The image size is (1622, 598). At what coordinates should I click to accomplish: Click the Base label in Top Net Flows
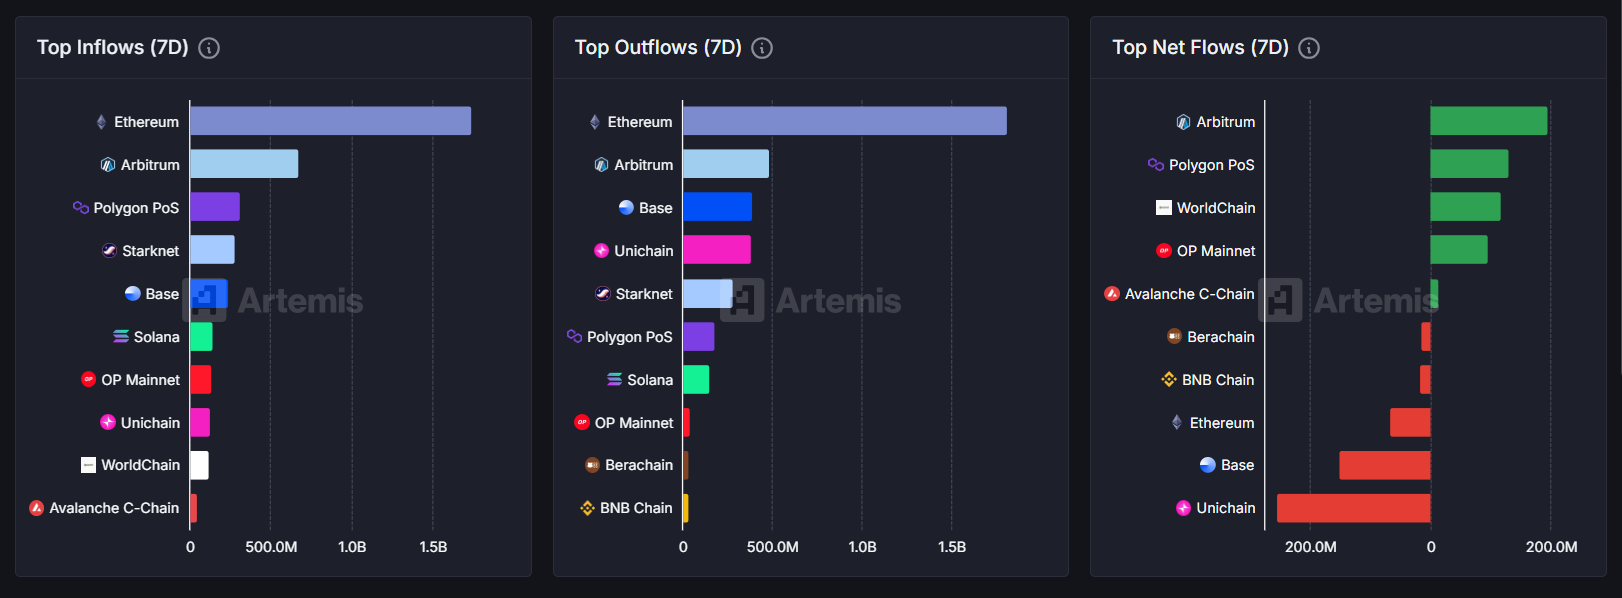(x=1238, y=465)
